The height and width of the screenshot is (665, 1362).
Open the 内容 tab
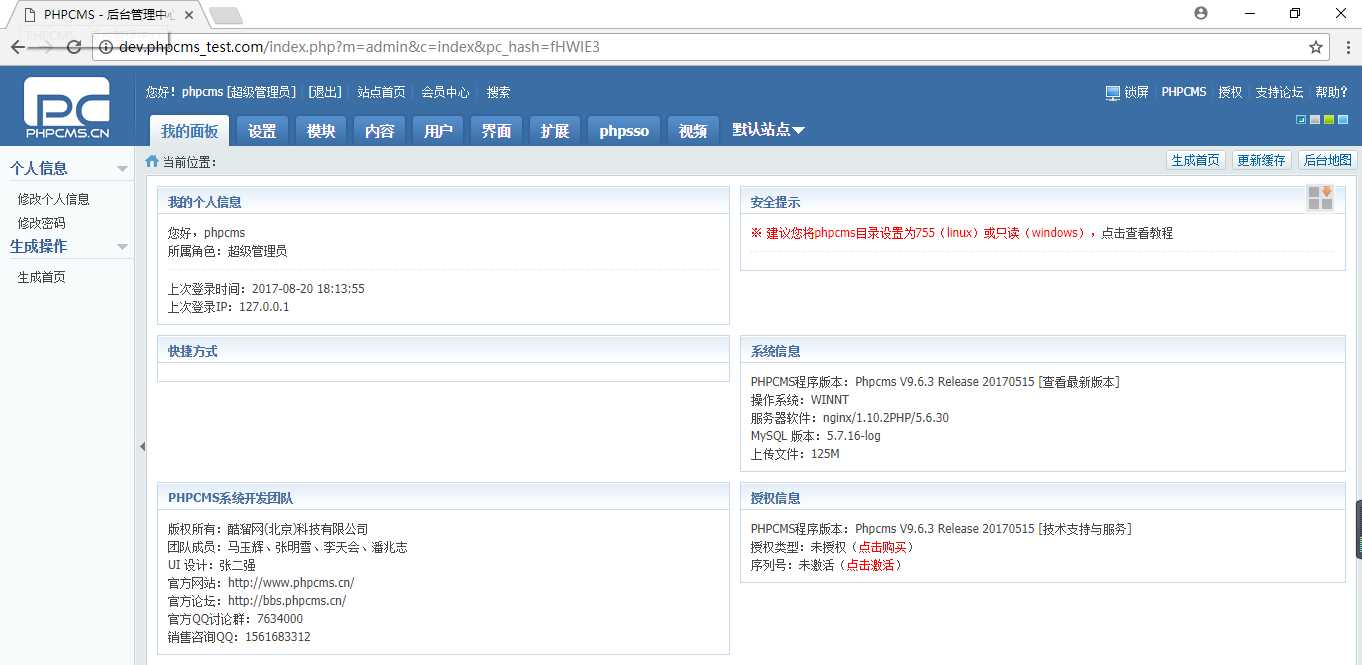379,131
